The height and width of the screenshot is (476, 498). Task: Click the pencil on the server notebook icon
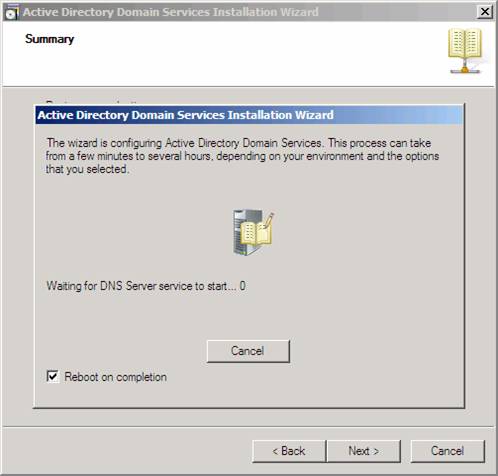pos(269,220)
